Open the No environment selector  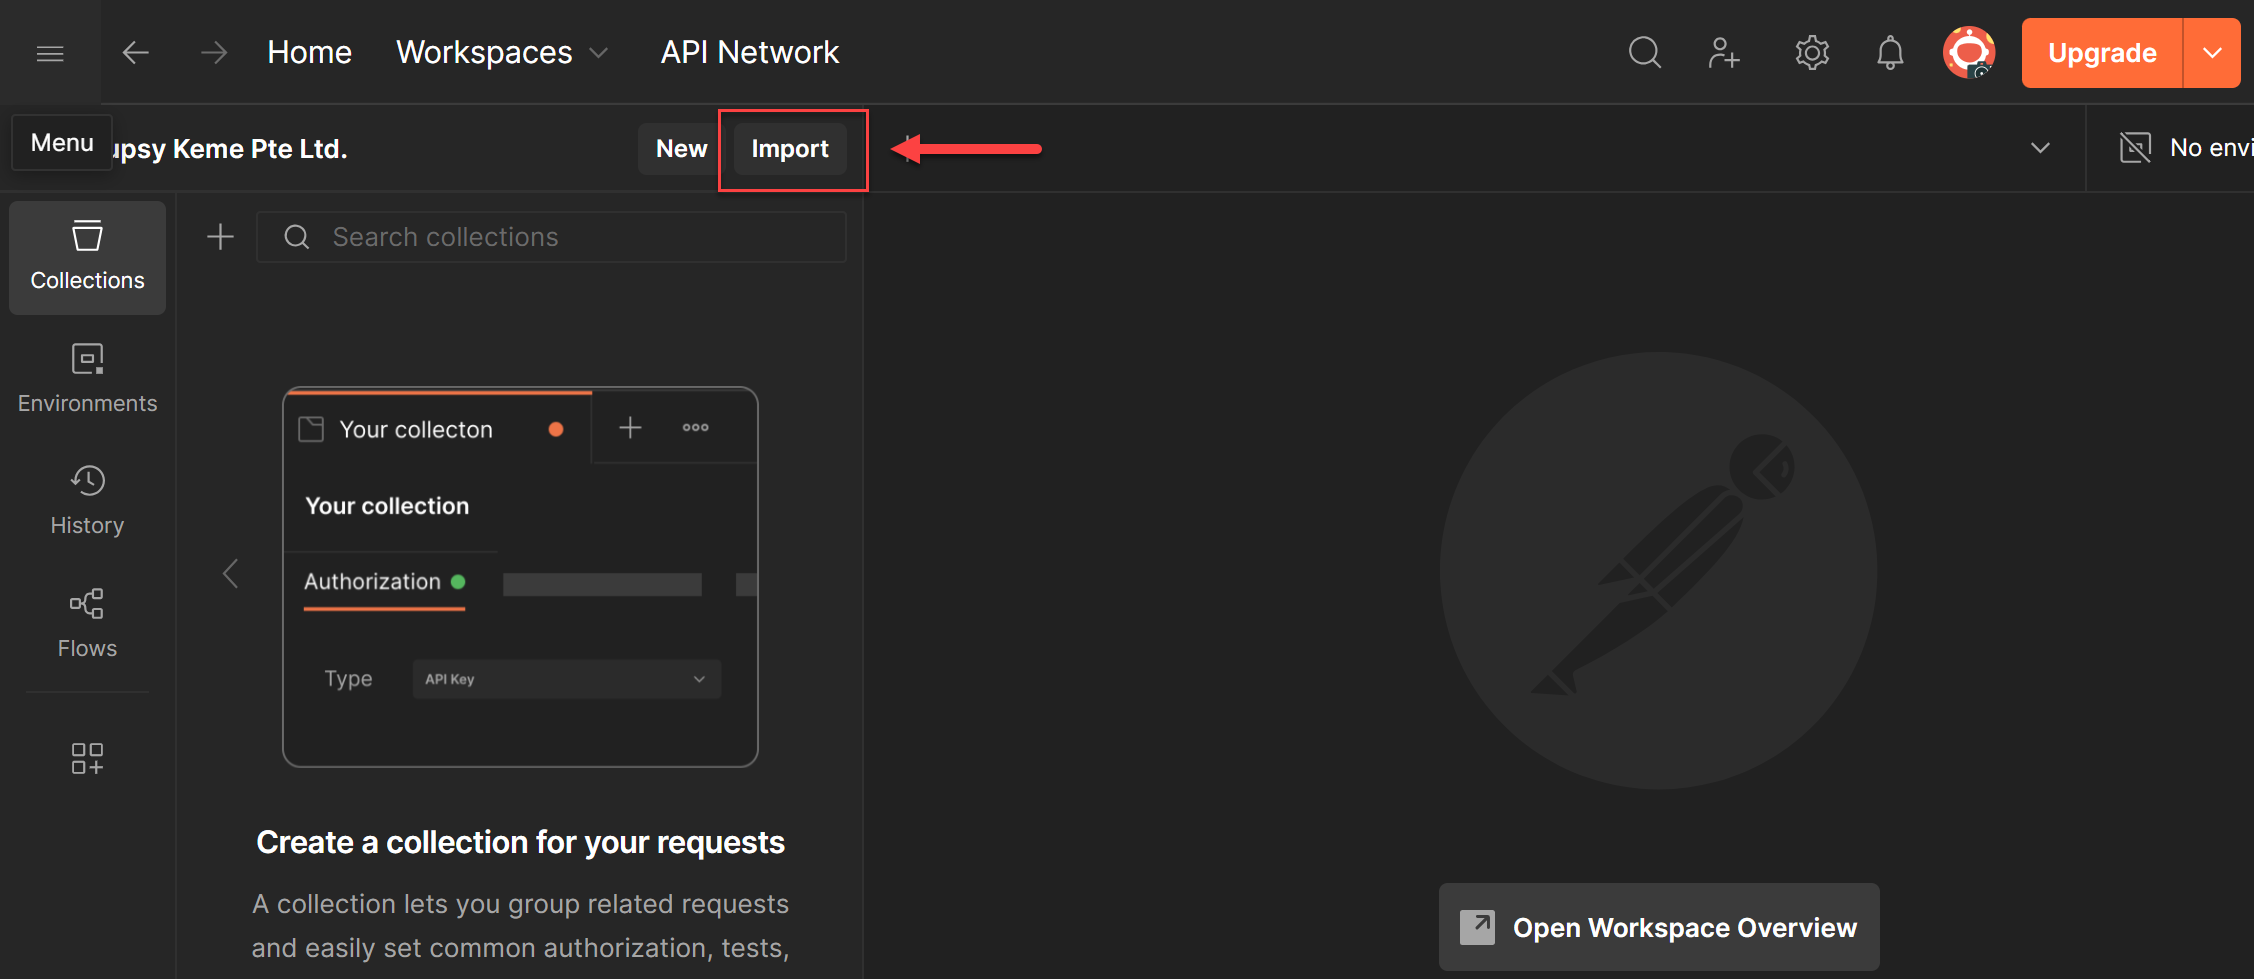coord(2186,148)
